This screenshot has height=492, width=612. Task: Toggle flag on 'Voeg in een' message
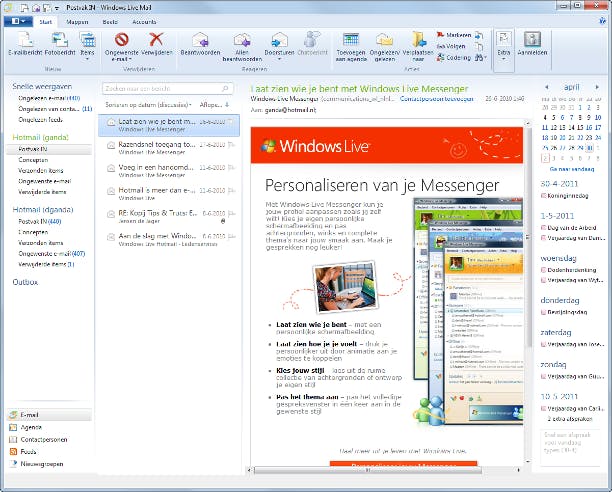(x=232, y=168)
